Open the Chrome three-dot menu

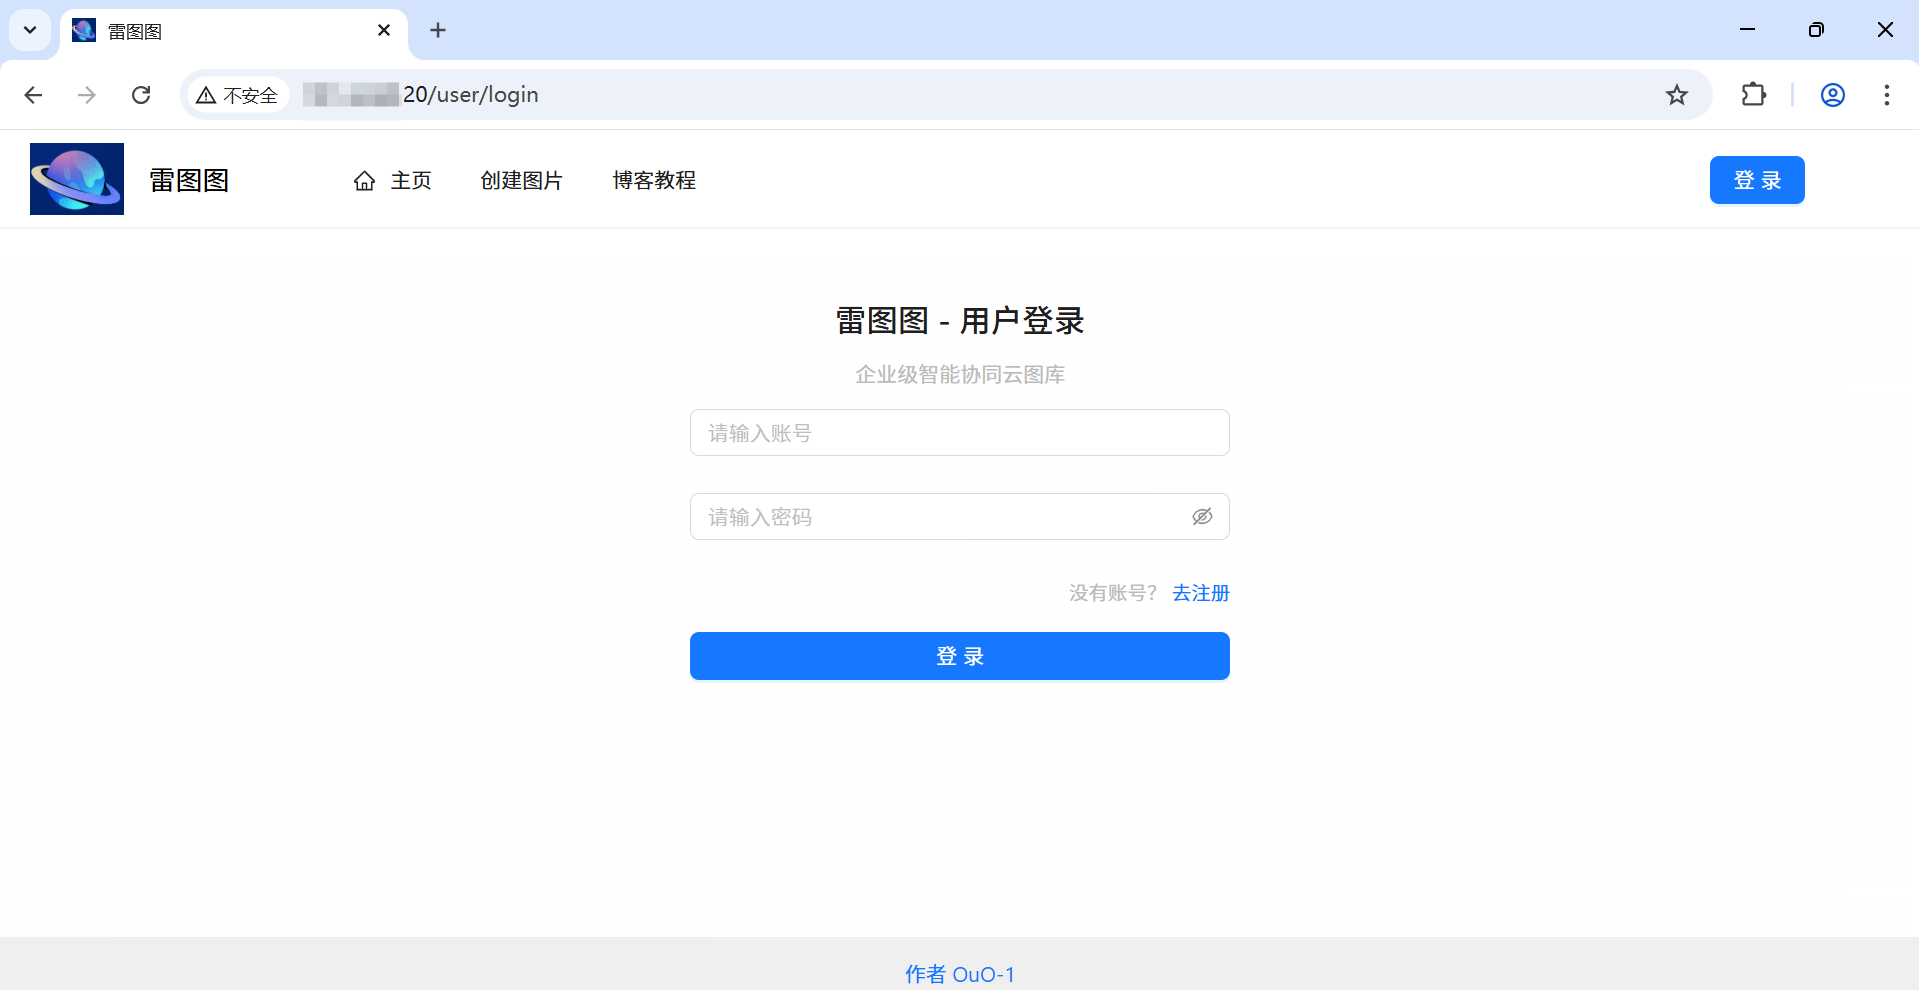click(1886, 95)
